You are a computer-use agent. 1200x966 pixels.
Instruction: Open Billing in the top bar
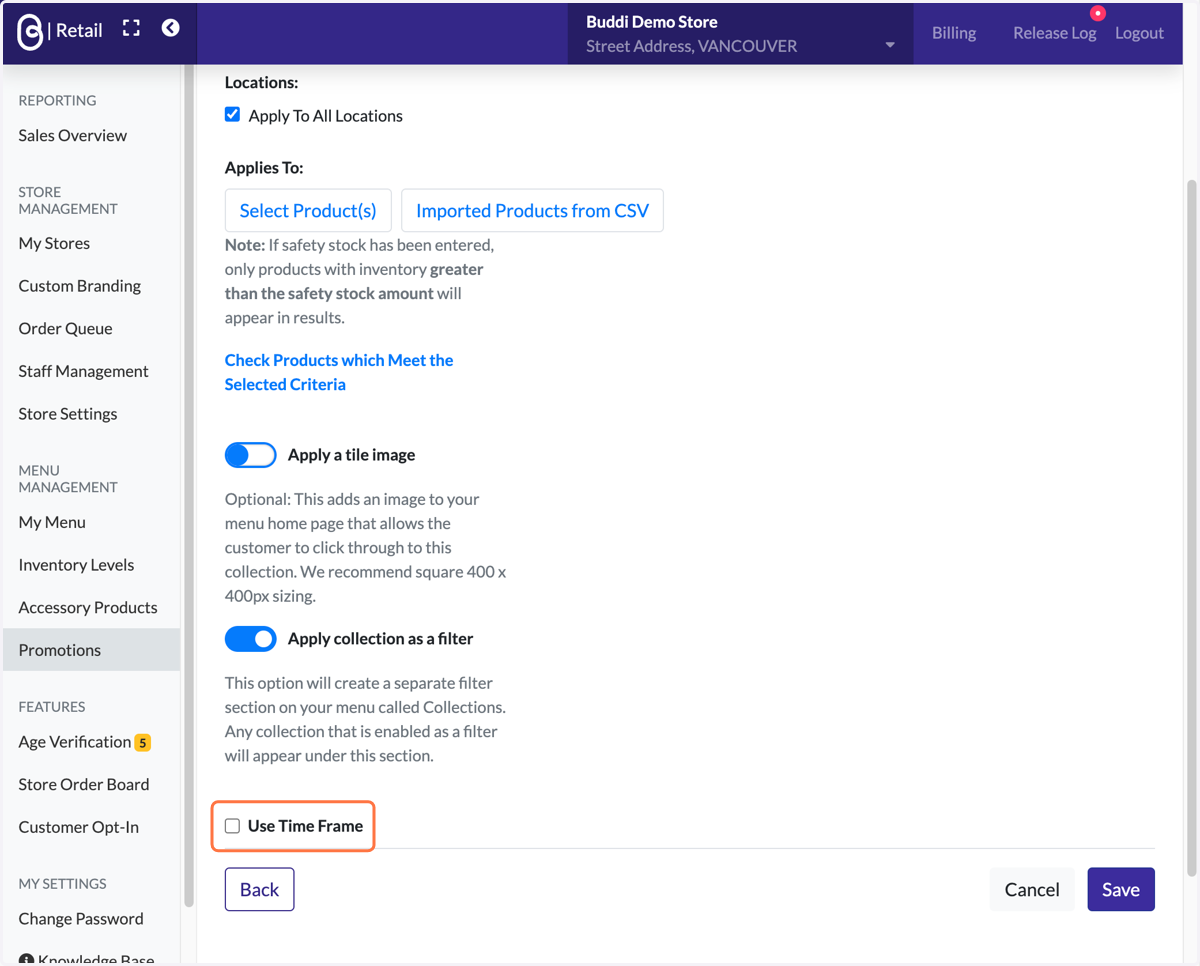(954, 33)
